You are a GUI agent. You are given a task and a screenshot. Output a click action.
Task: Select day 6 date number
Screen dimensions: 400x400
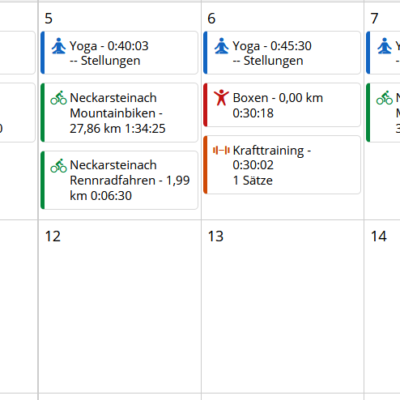[212, 18]
